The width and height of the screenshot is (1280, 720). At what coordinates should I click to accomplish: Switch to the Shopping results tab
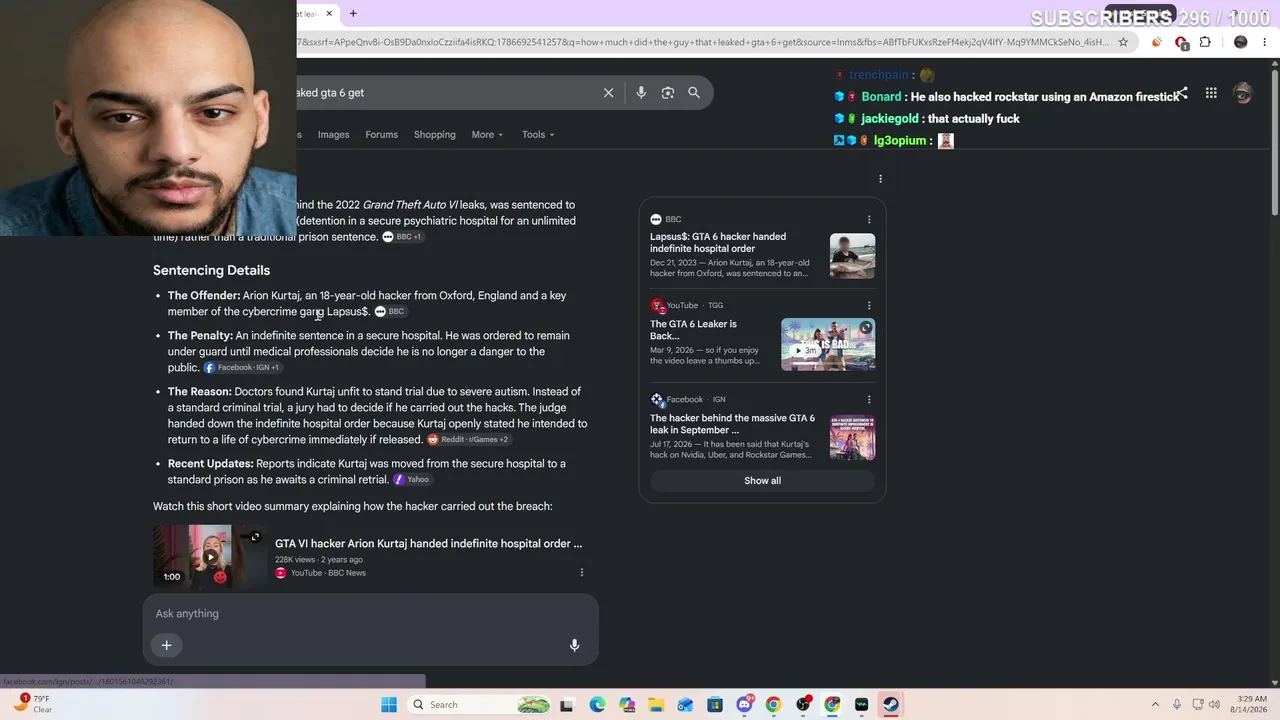pyautogui.click(x=435, y=135)
